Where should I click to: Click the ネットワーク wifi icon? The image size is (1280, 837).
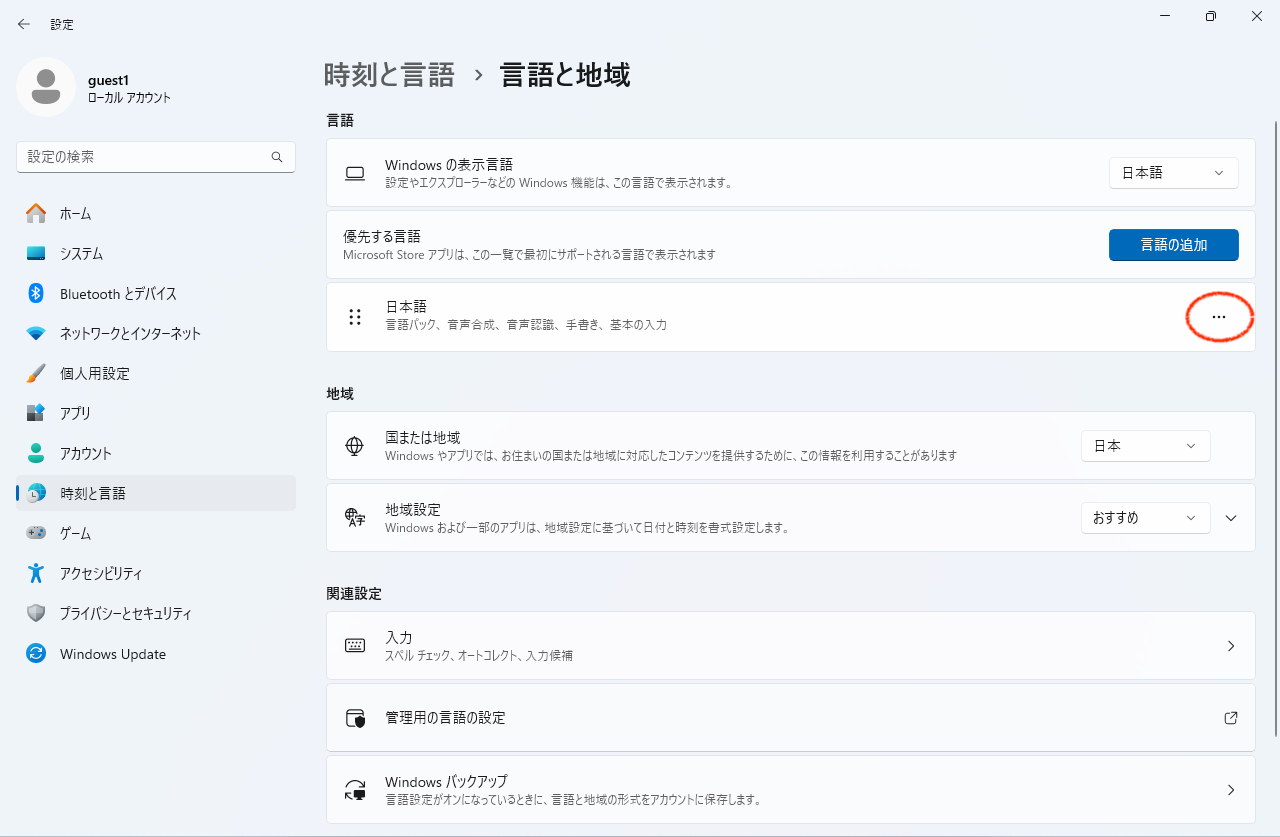(36, 333)
